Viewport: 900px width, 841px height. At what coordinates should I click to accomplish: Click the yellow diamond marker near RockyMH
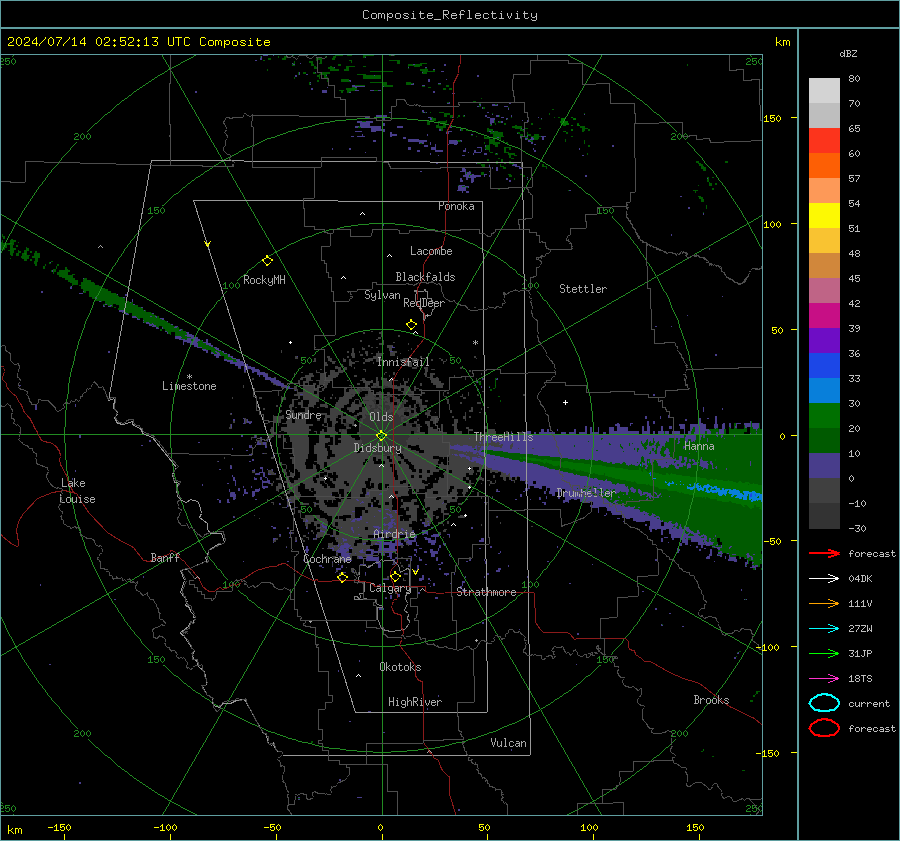click(267, 261)
